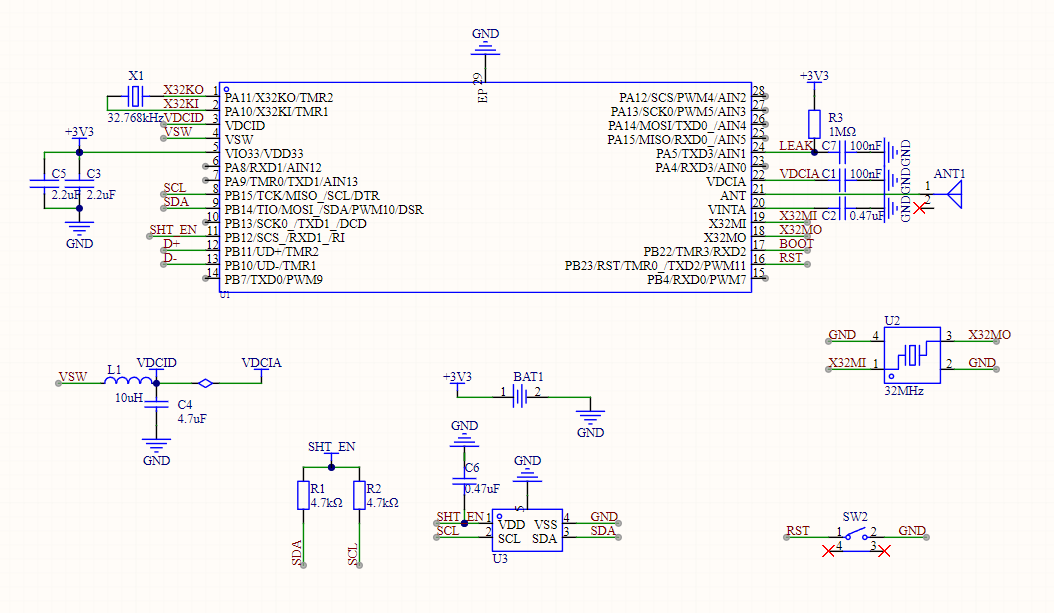Click the SW2 push-button switch symbol
1054x613 pixels.
point(855,534)
